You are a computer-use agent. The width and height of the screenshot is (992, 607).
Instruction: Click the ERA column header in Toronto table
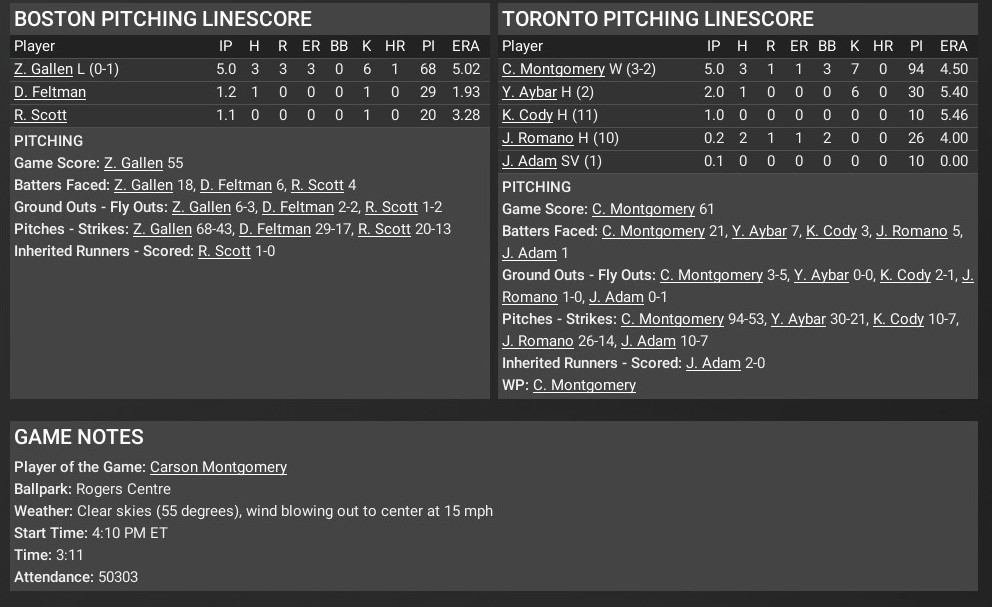(953, 46)
